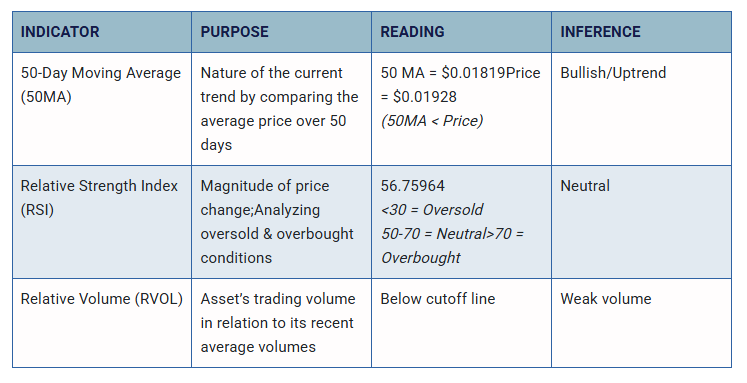Click the 'Asset's trading volume' purpose cell

coord(282,323)
